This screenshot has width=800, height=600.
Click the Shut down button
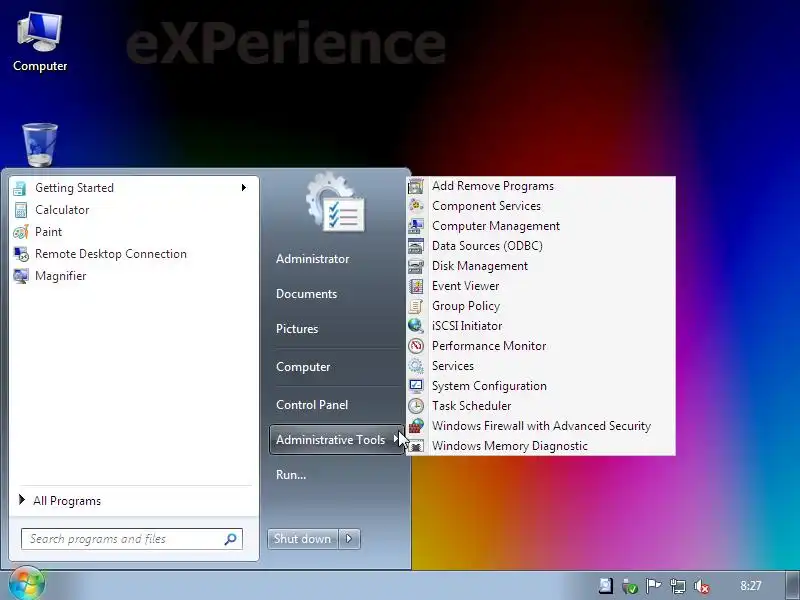pyautogui.click(x=303, y=539)
